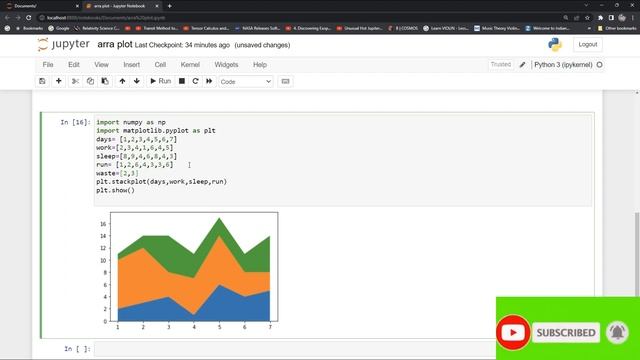Screen dimensions: 640x360
Task: Open the Help menu
Action: 260,64
